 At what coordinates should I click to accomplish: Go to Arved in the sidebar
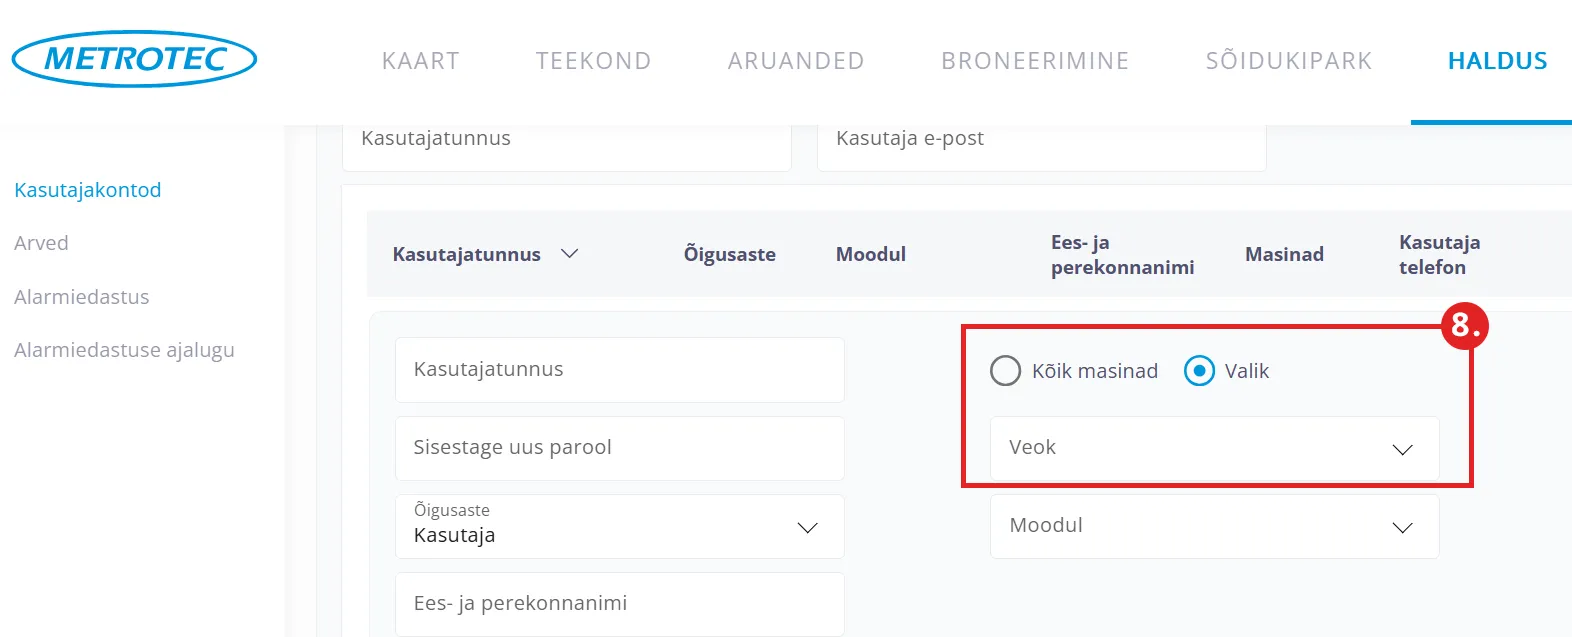coord(42,243)
